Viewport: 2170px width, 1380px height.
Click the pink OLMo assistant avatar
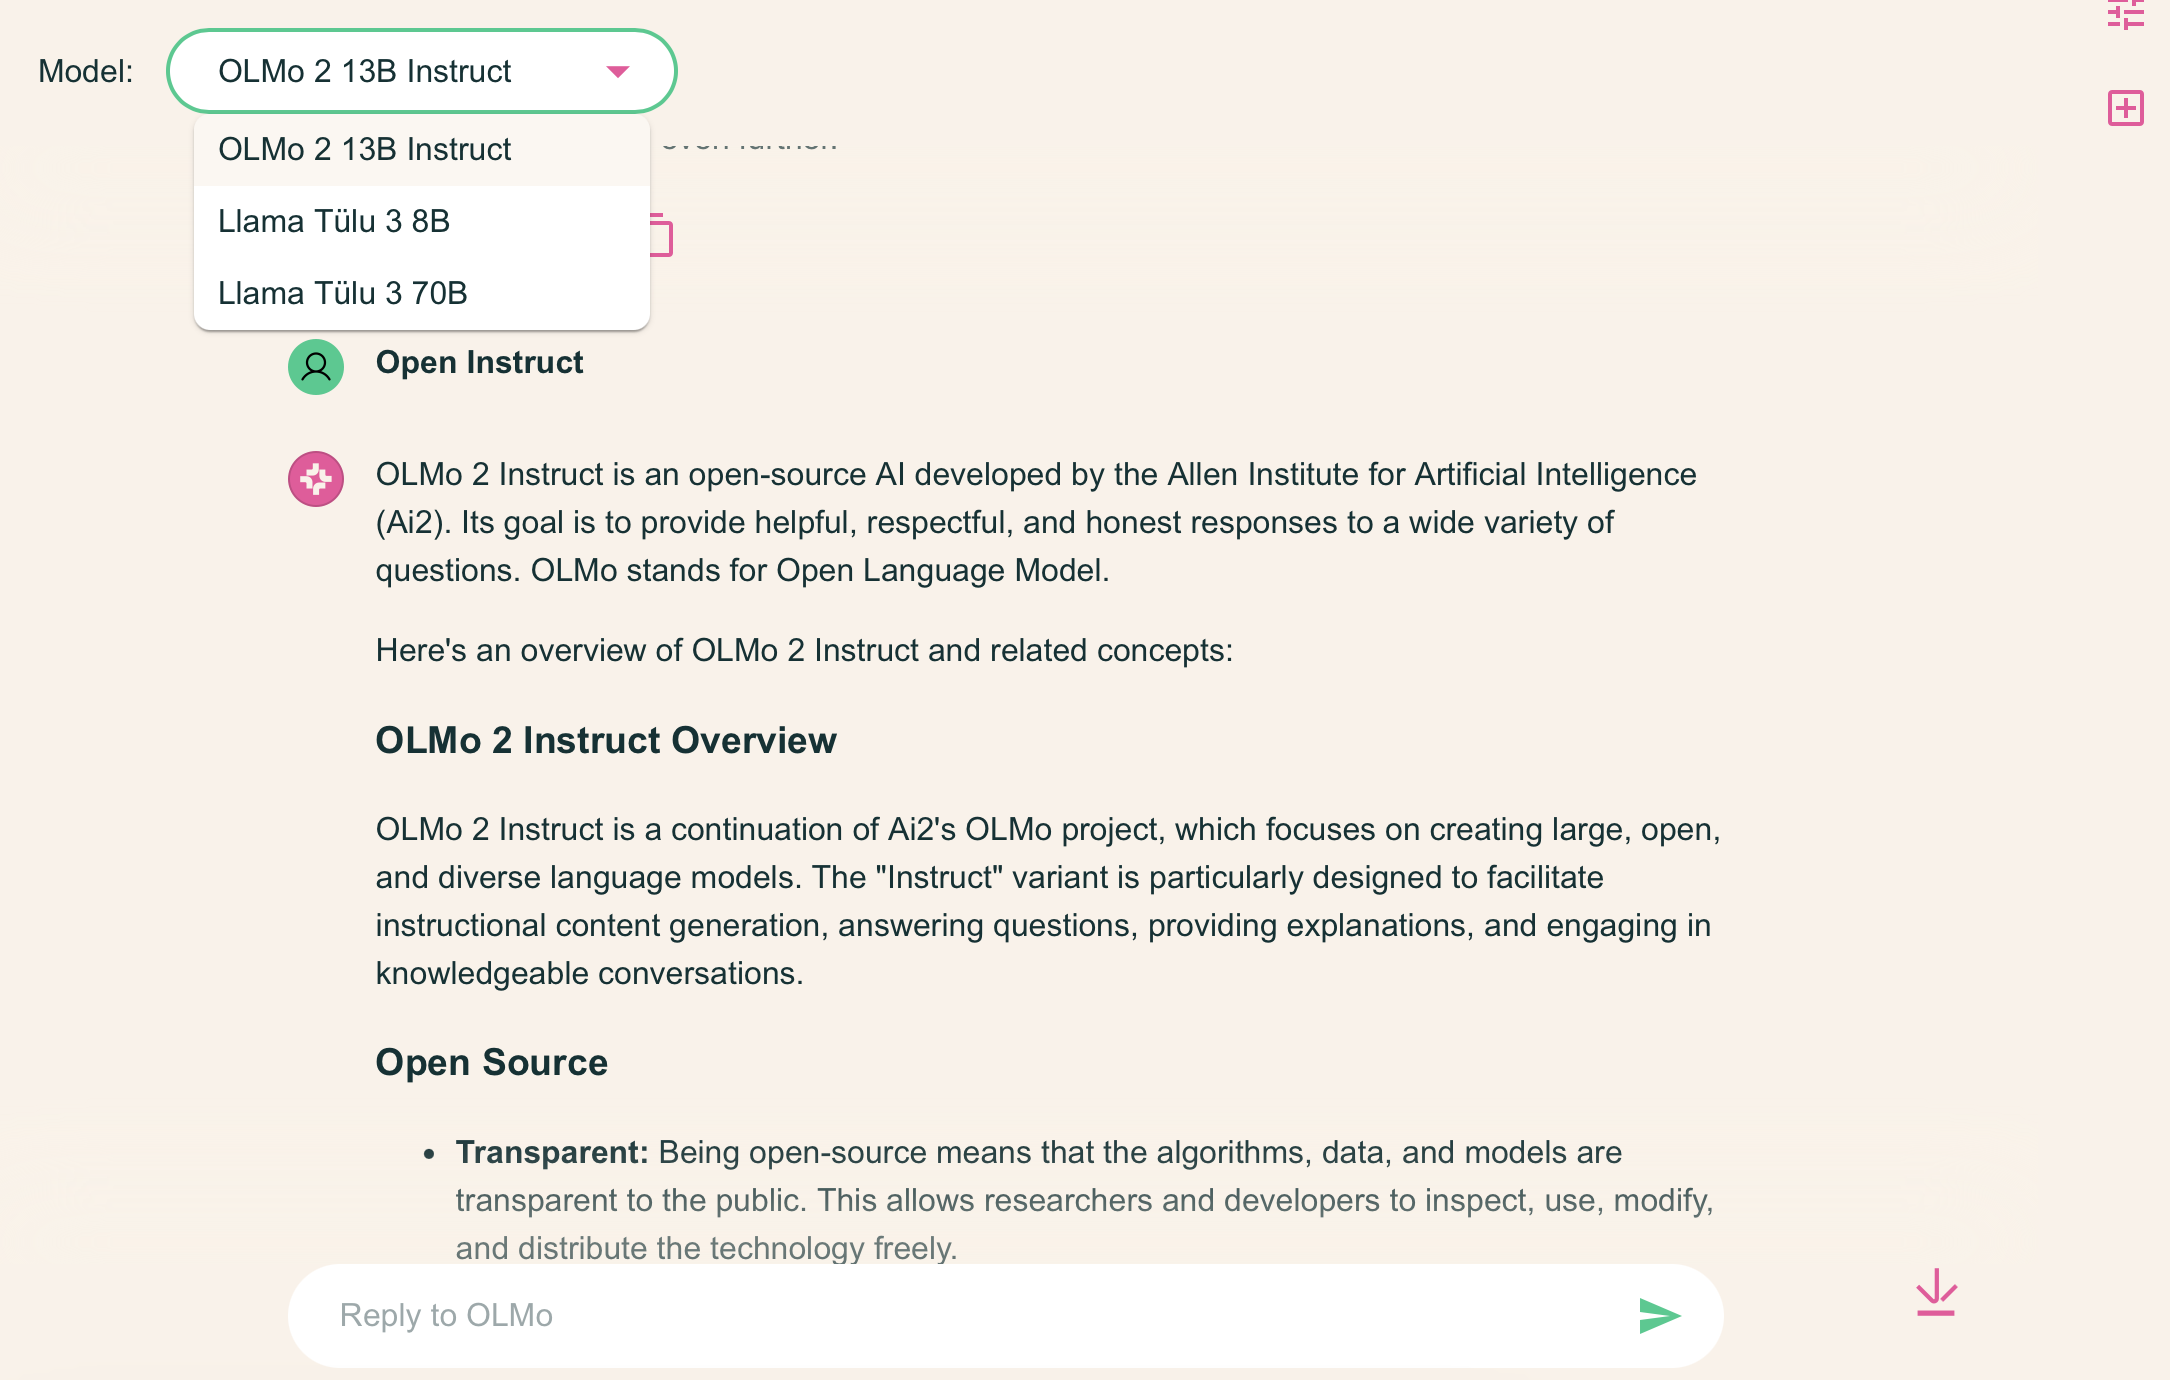[316, 479]
